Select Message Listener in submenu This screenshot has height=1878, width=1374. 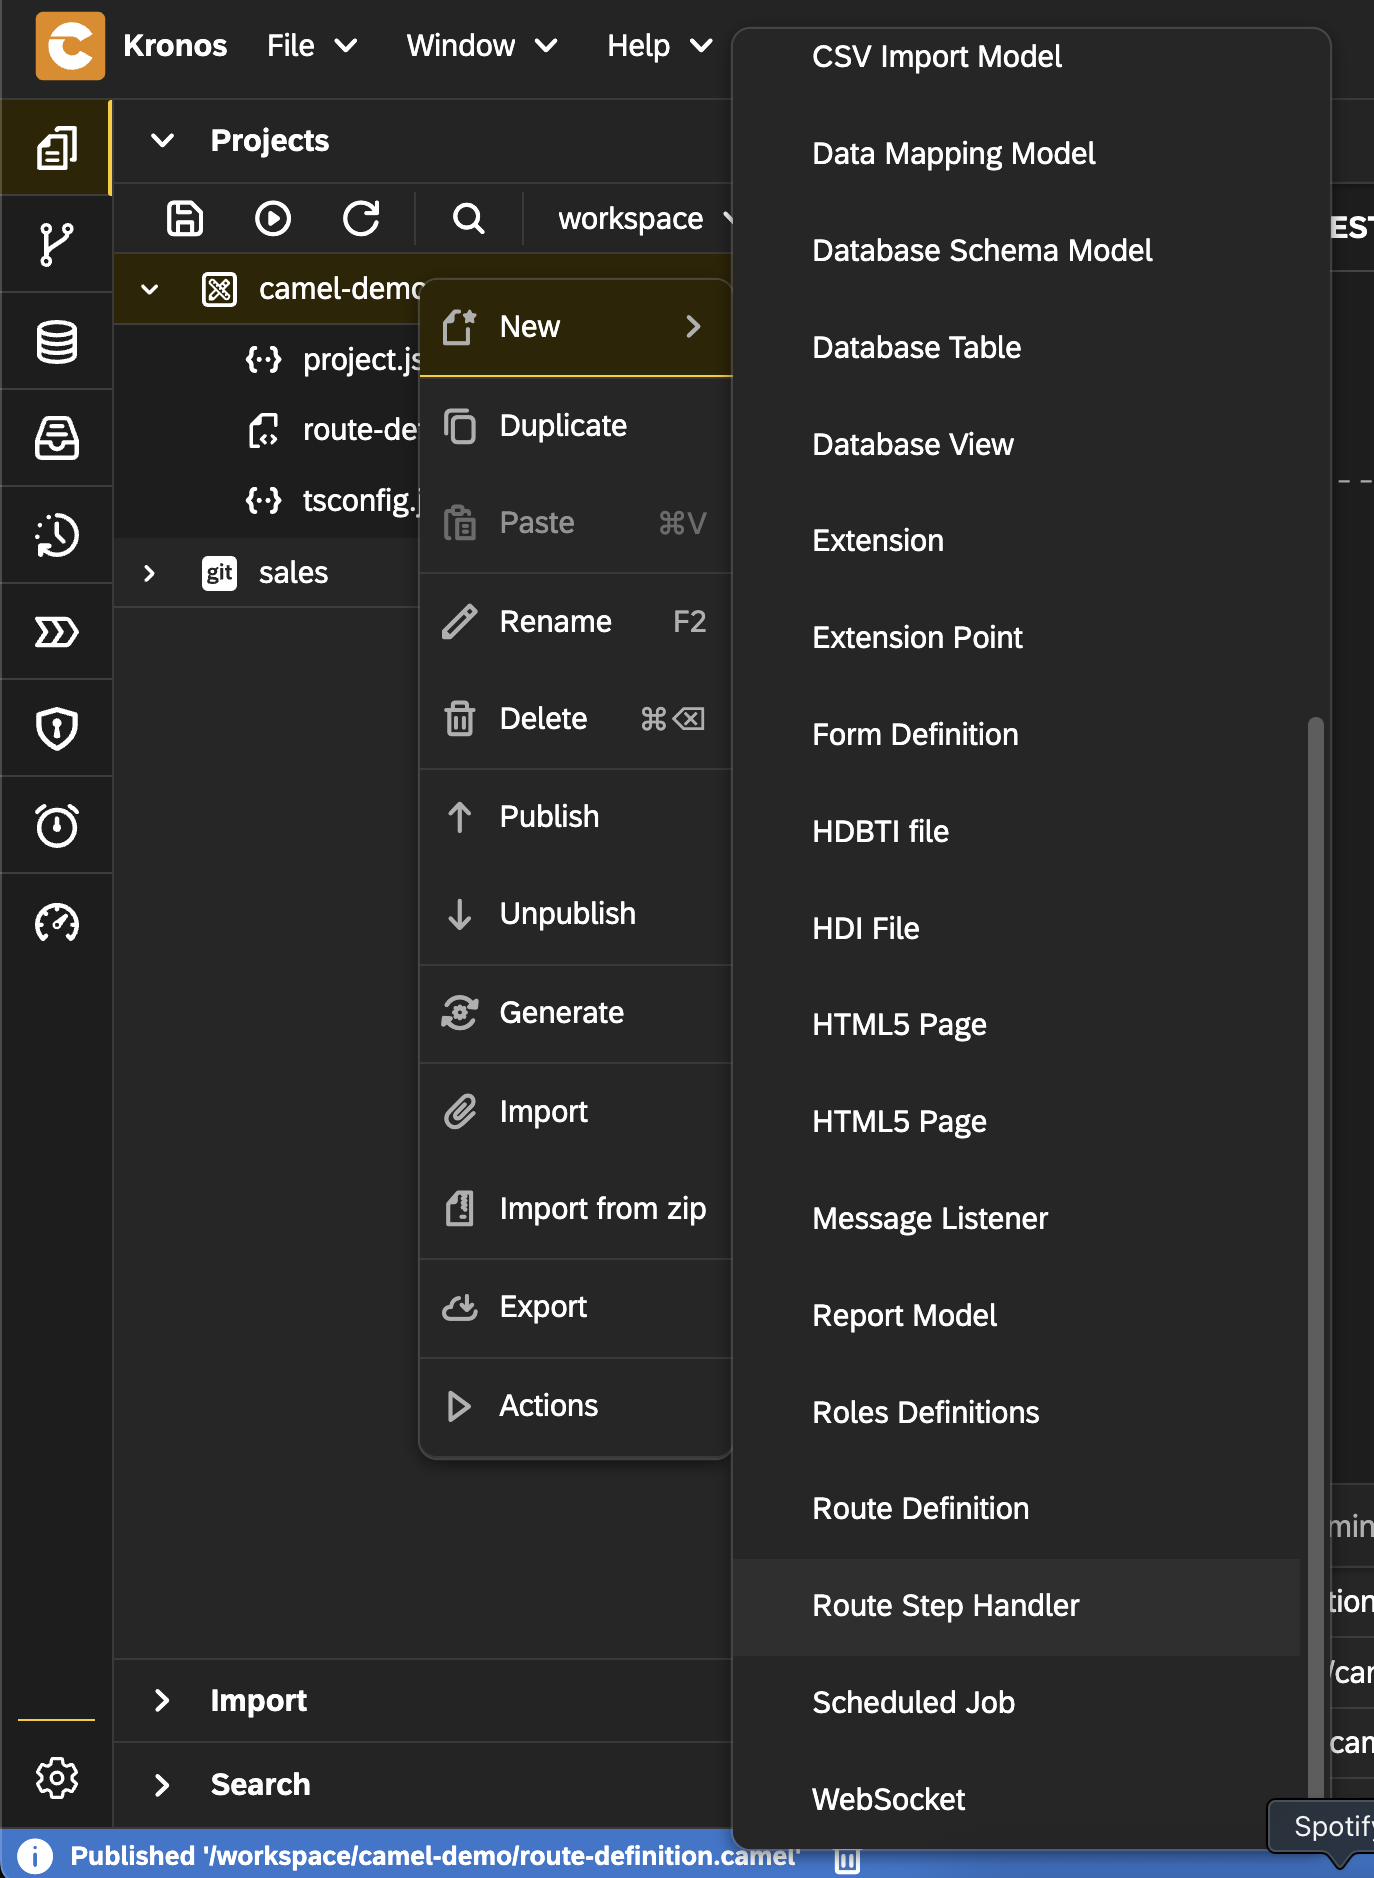pyautogui.click(x=1016, y=1219)
